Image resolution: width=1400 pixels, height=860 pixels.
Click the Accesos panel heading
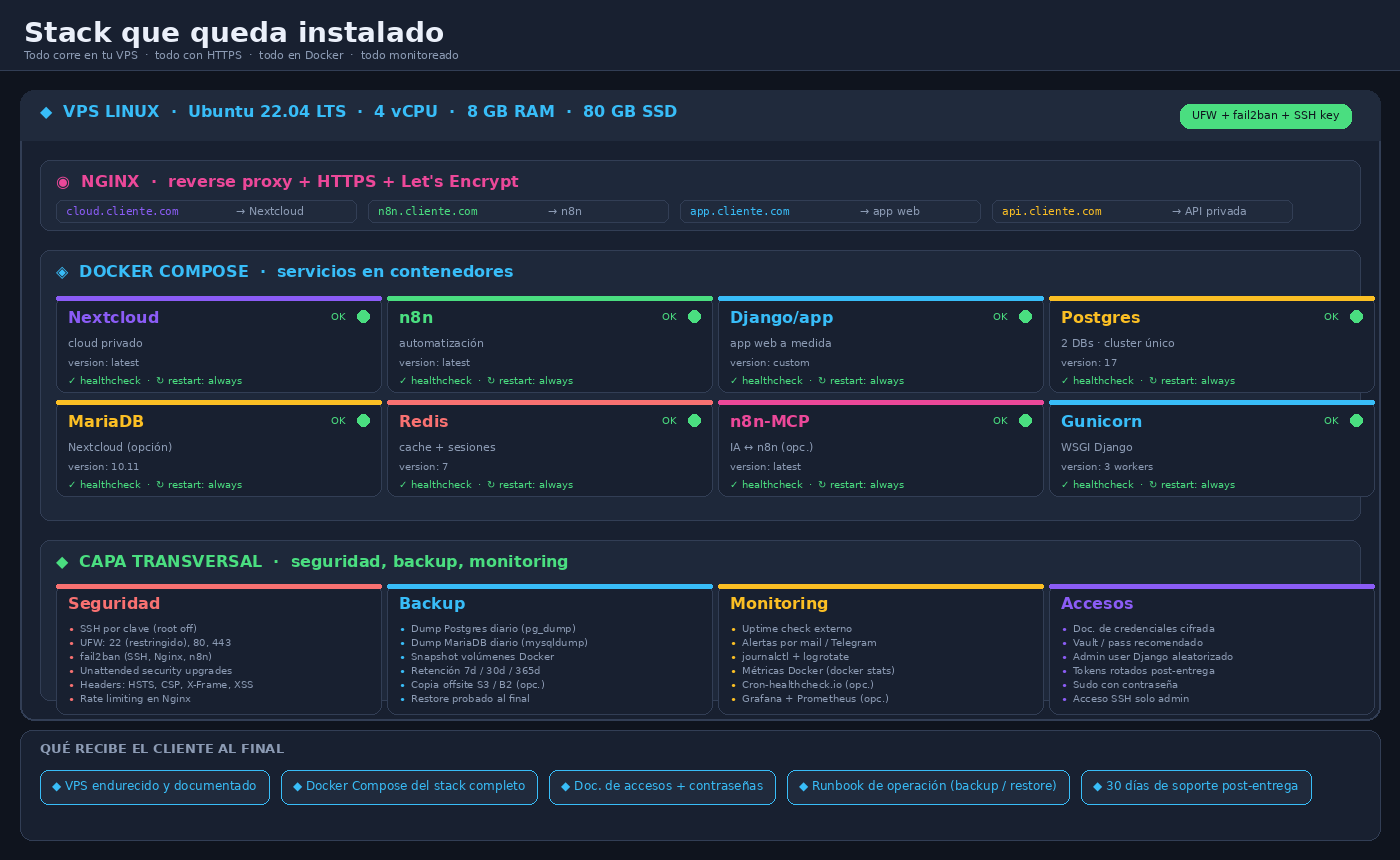tap(1097, 604)
